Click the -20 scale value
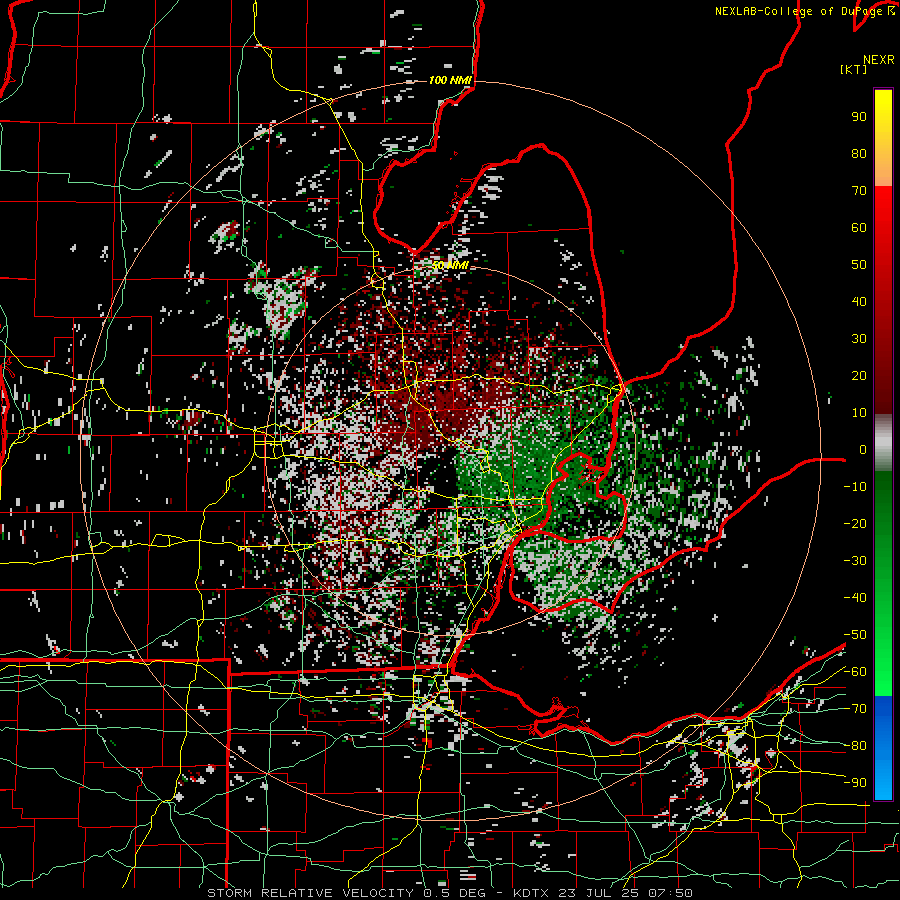The width and height of the screenshot is (900, 900). pos(855,524)
